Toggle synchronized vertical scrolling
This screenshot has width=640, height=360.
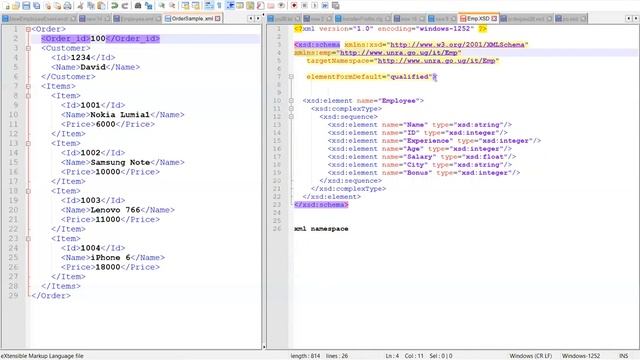tap(185, 6)
